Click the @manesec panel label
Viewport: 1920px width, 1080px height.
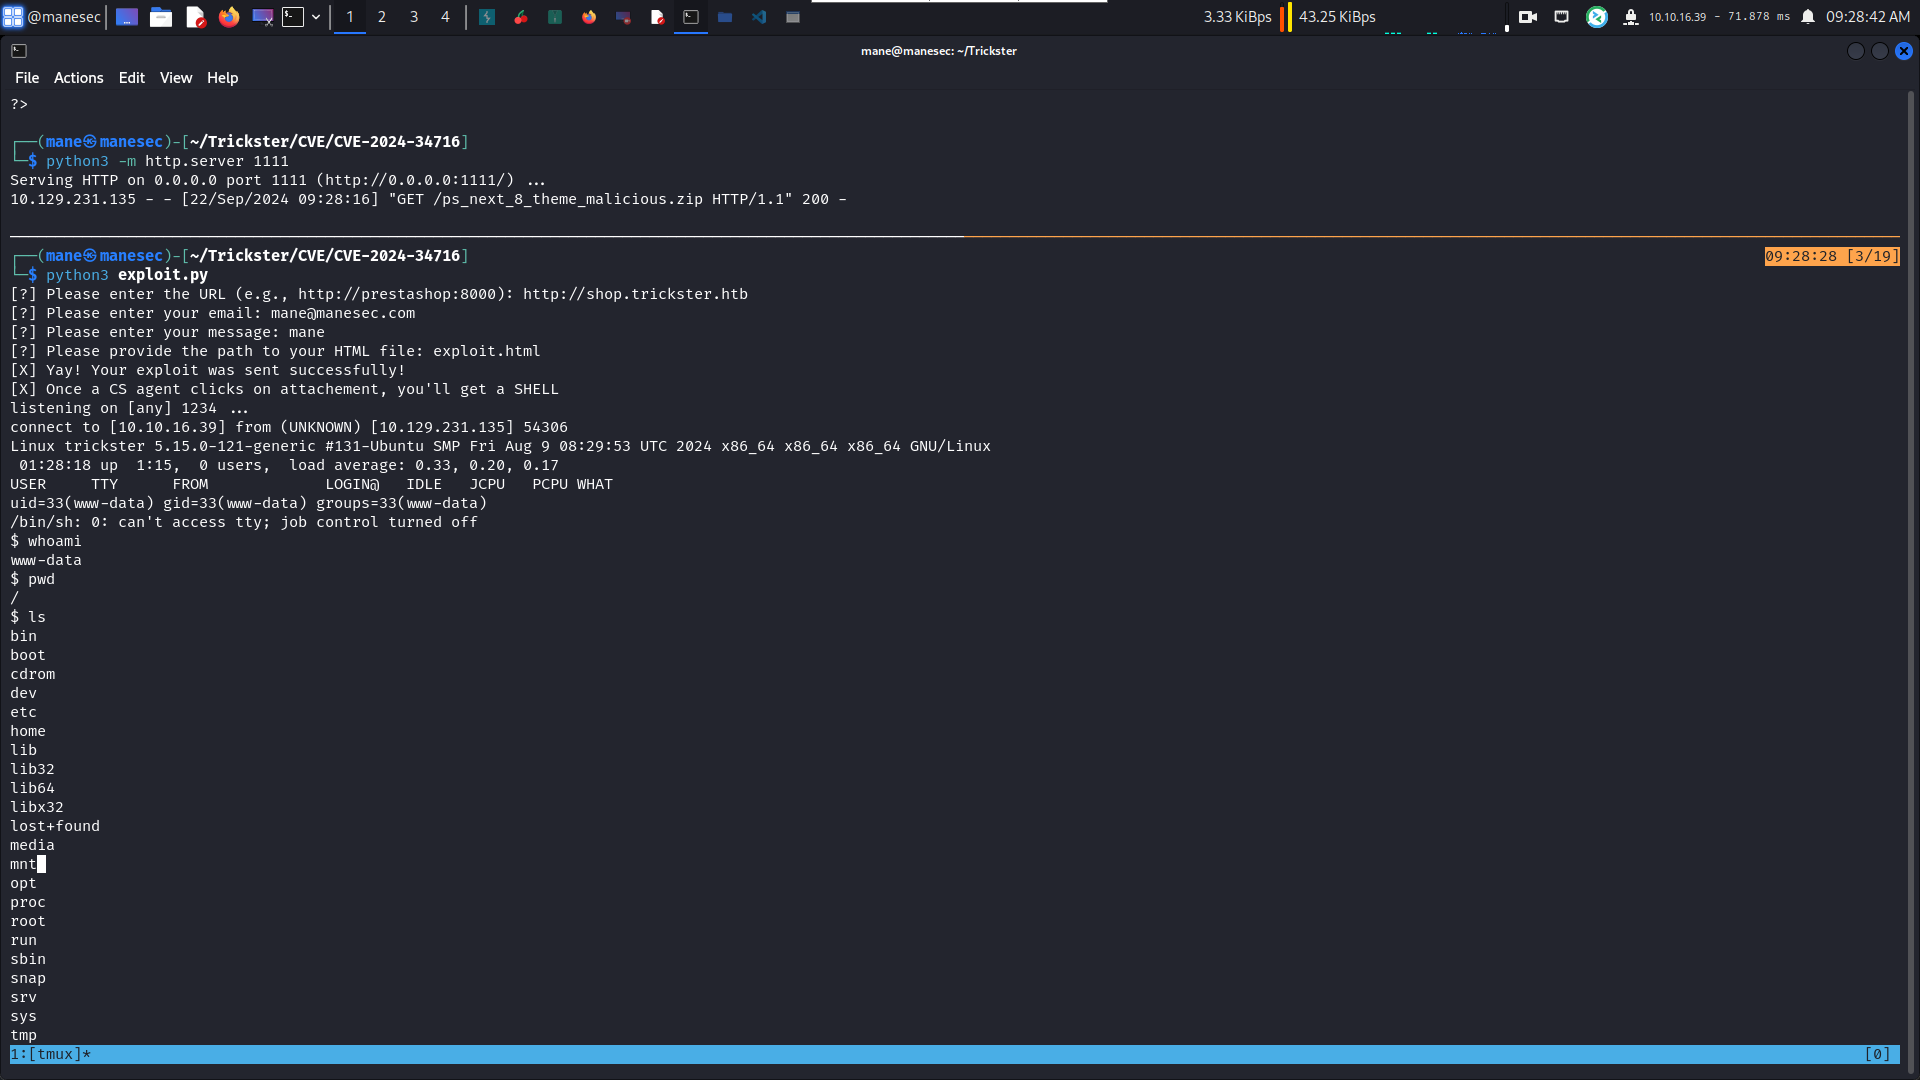64,17
